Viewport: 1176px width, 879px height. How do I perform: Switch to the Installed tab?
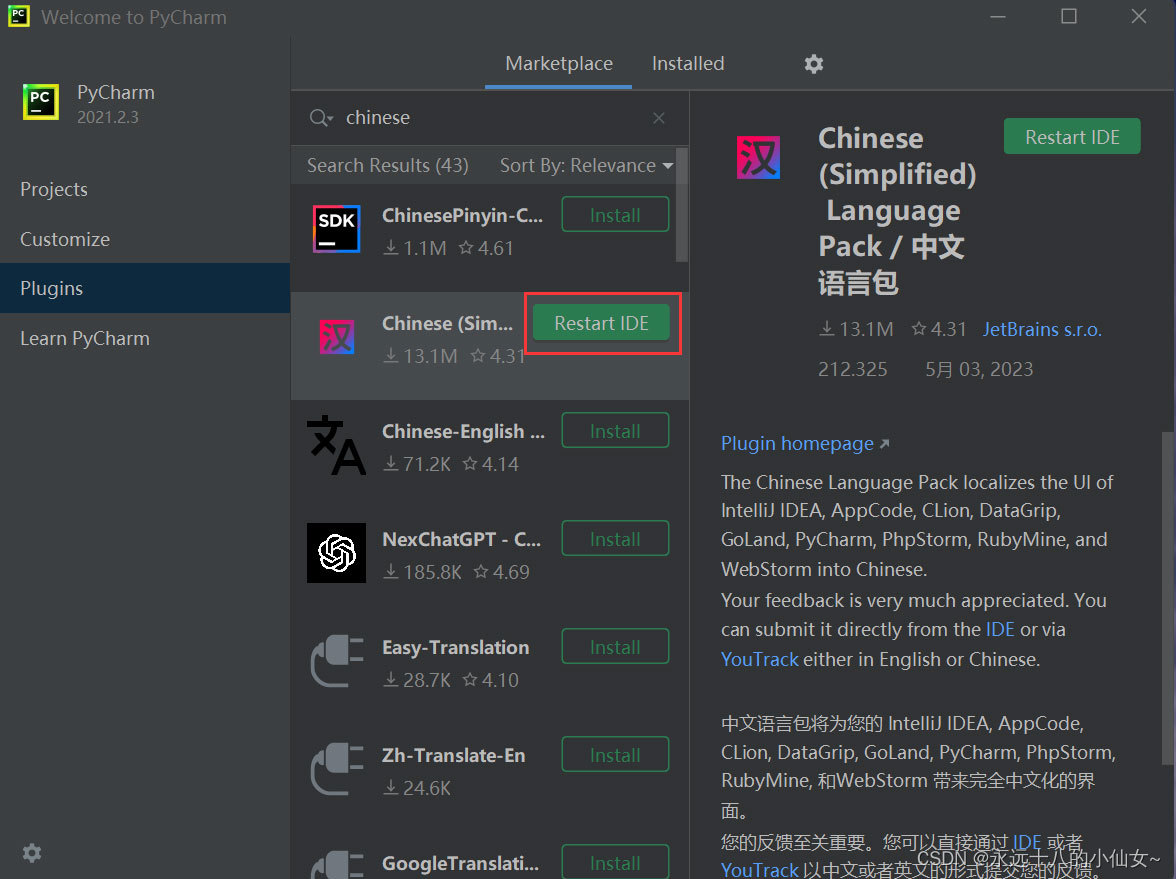(x=687, y=63)
